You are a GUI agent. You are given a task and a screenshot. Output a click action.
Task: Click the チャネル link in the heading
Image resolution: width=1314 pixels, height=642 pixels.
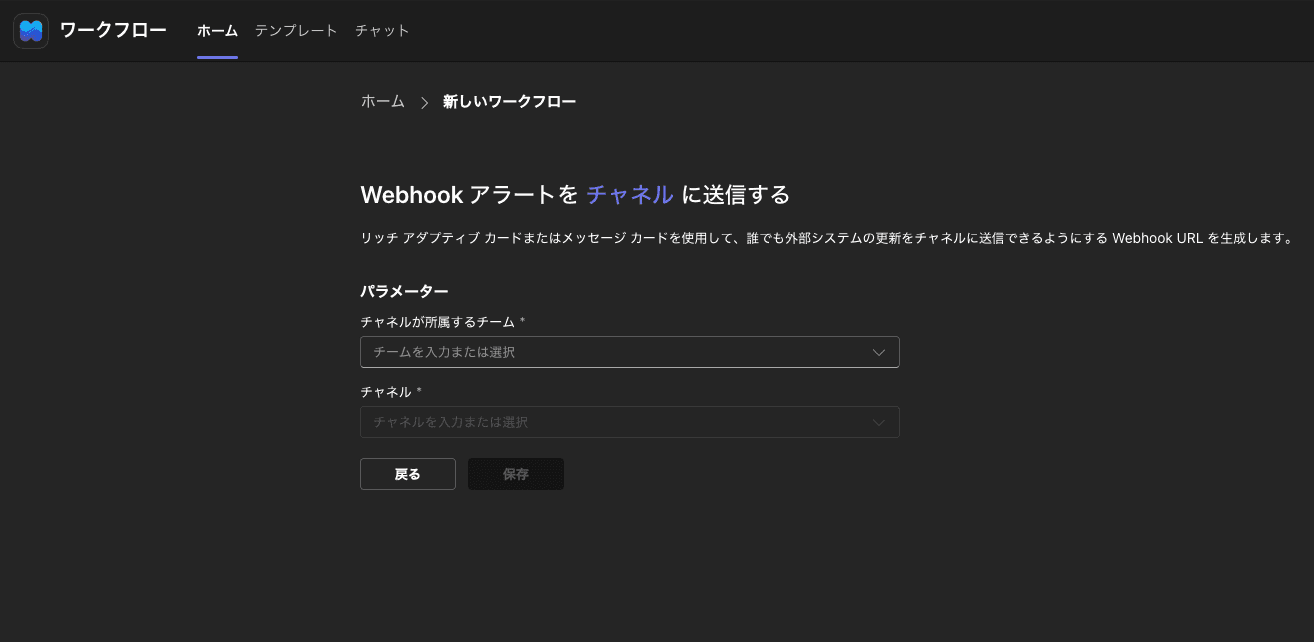(x=629, y=194)
